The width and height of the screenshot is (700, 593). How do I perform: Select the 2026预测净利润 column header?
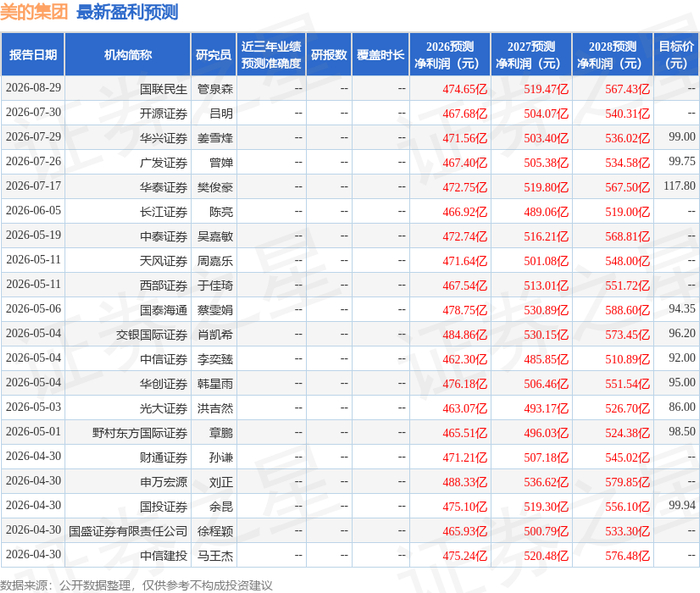click(x=450, y=54)
